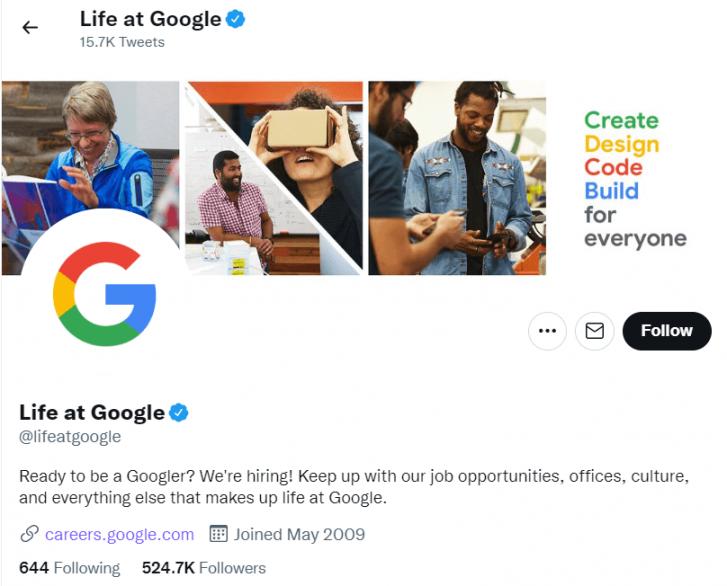Click the envelope message icon
This screenshot has width=727, height=586.
point(594,331)
